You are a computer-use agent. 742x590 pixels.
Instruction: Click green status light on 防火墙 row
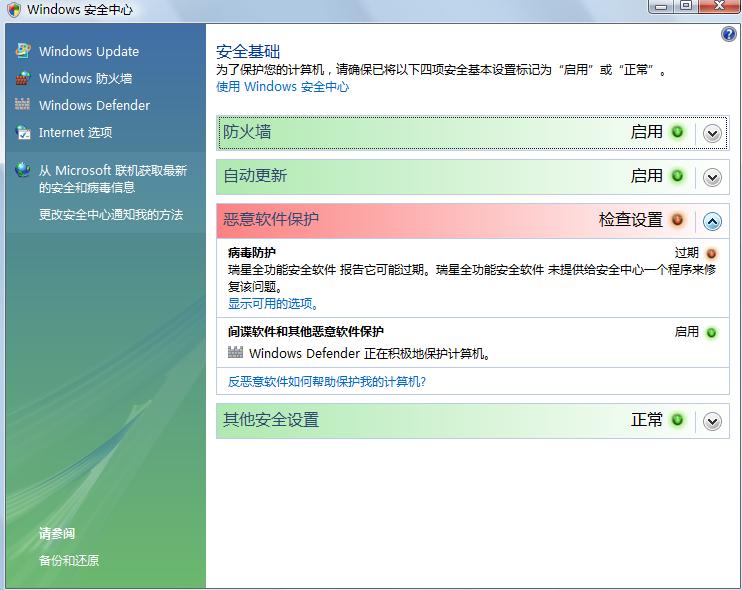coord(678,132)
